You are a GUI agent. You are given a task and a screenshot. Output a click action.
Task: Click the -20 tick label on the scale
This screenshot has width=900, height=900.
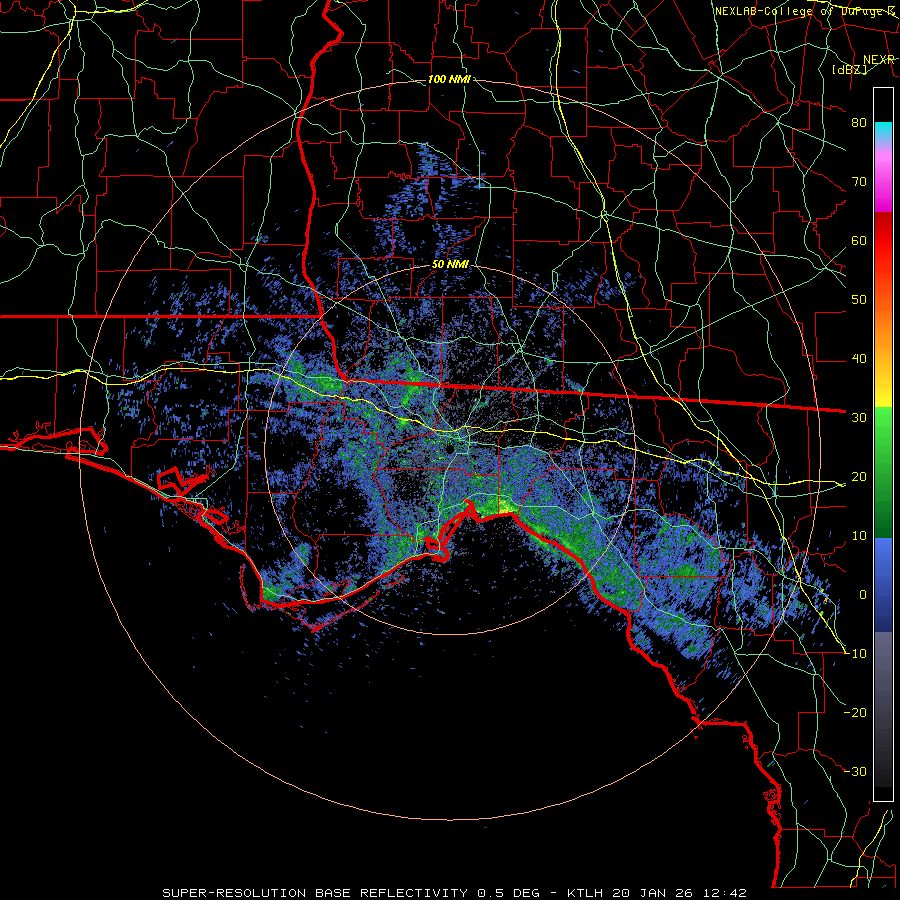tap(856, 712)
